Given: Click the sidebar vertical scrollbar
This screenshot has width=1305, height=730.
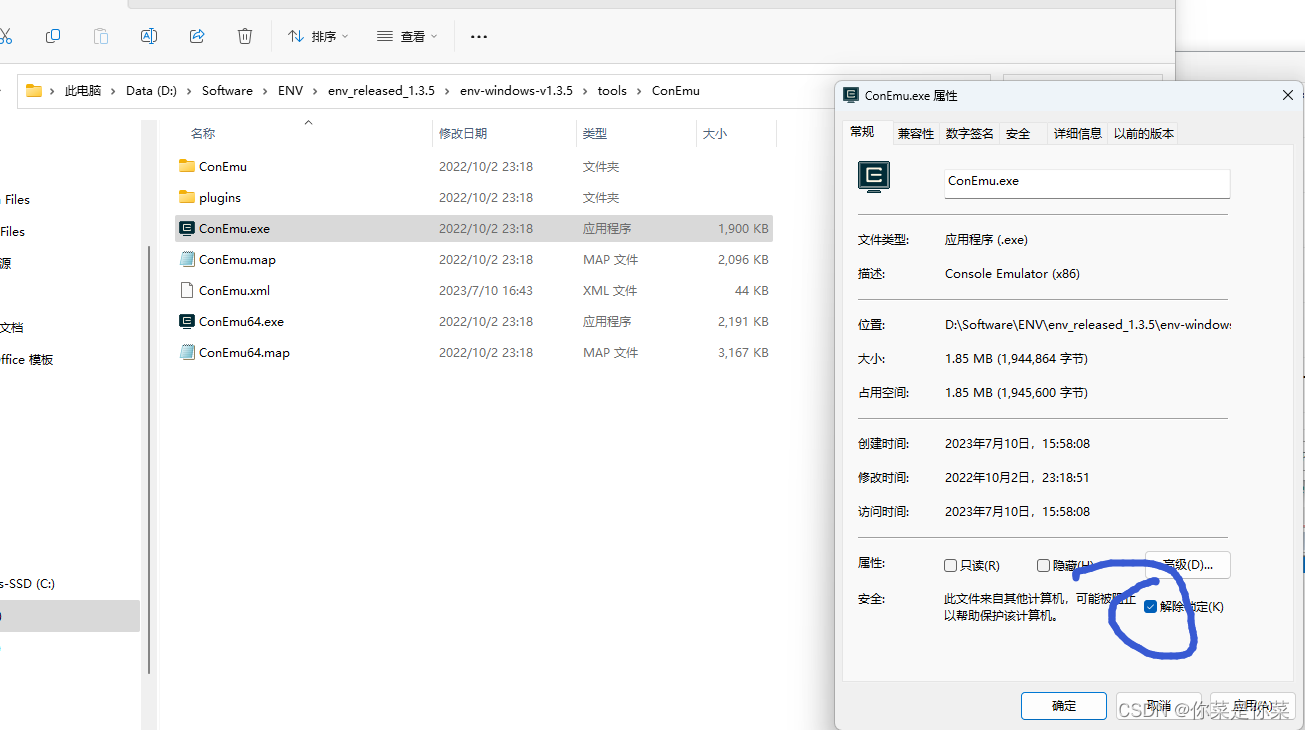Looking at the screenshot, I should click(x=149, y=460).
